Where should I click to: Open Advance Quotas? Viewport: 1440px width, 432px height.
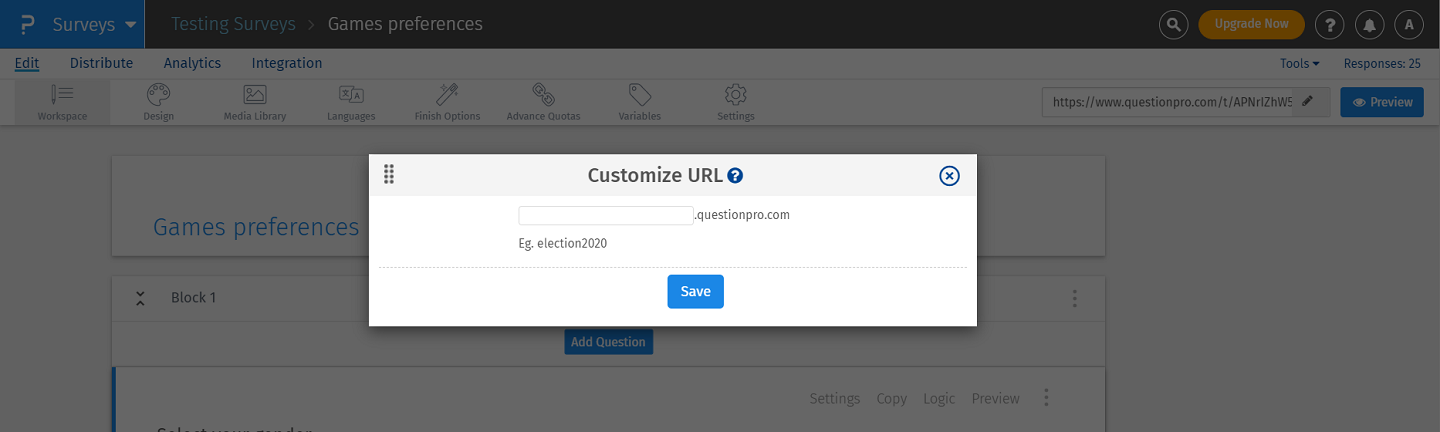coord(543,102)
